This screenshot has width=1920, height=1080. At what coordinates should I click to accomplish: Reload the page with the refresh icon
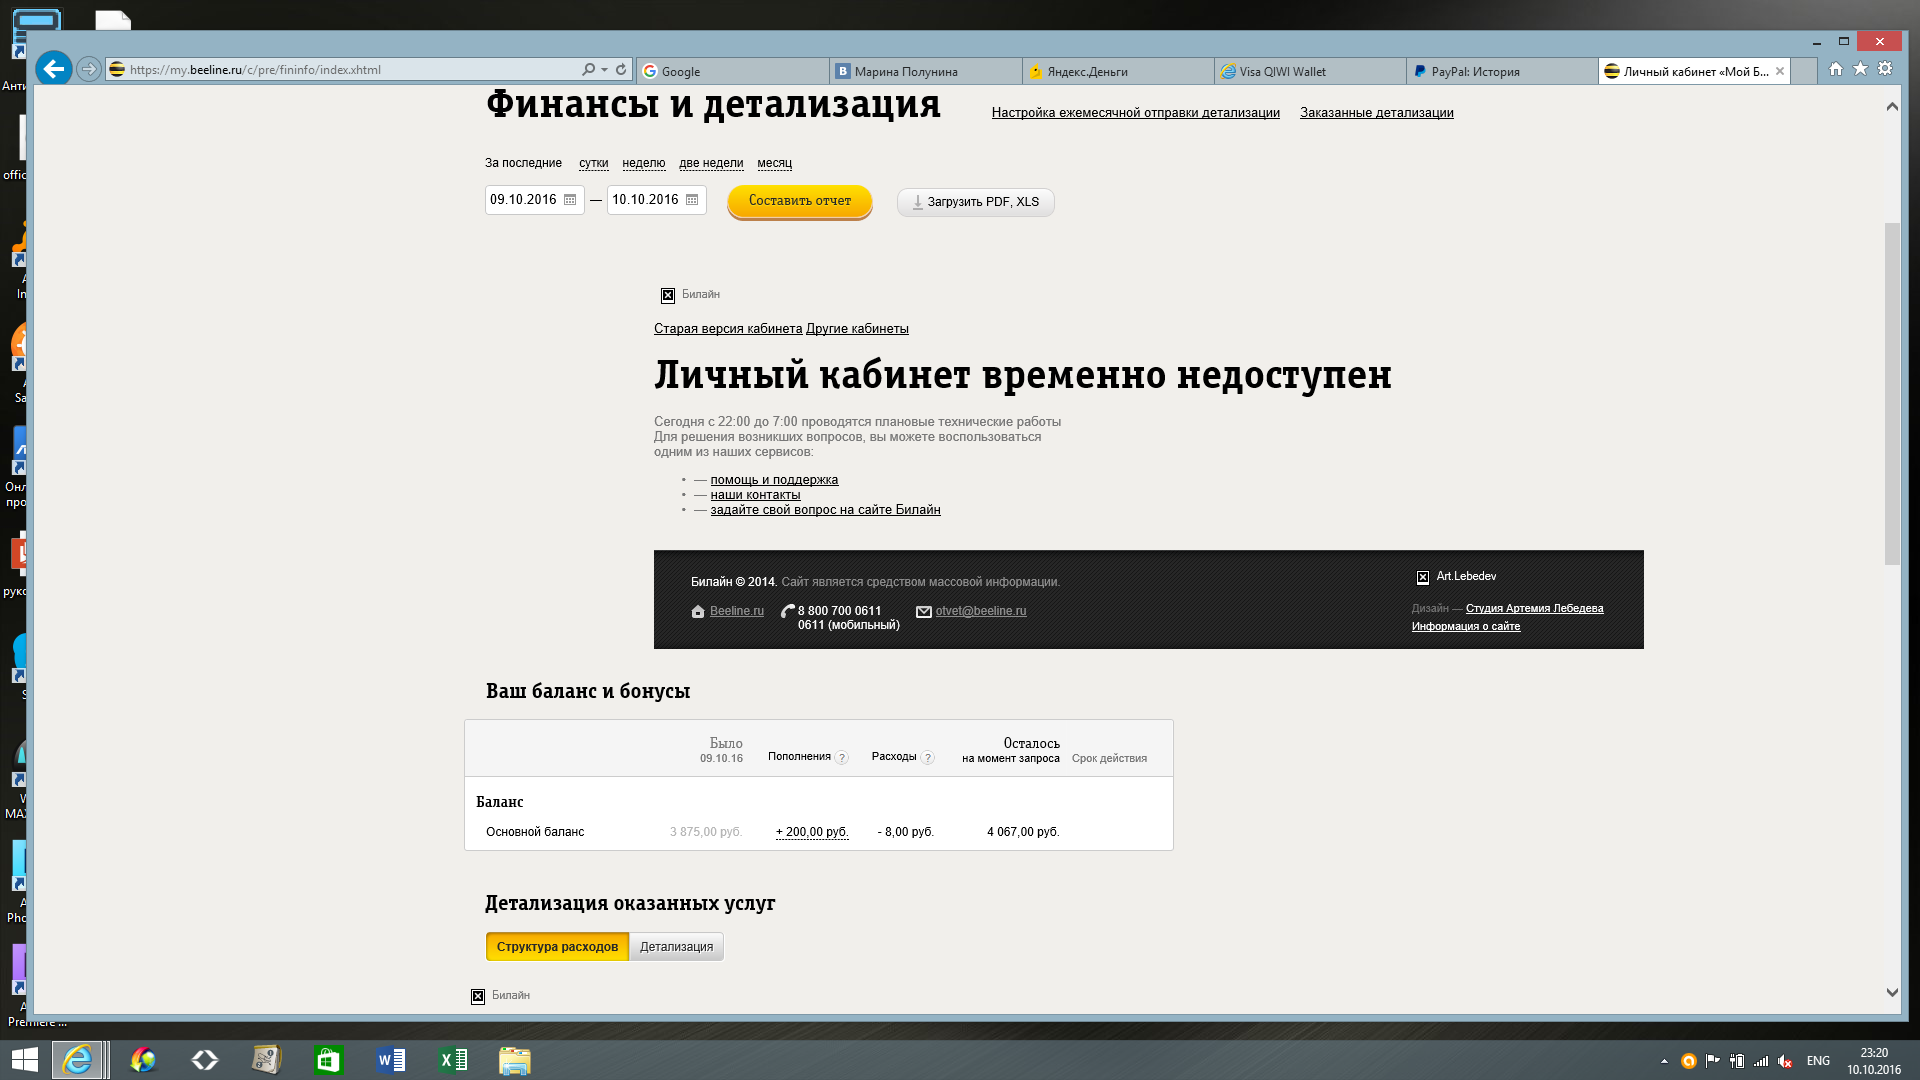[x=621, y=70]
